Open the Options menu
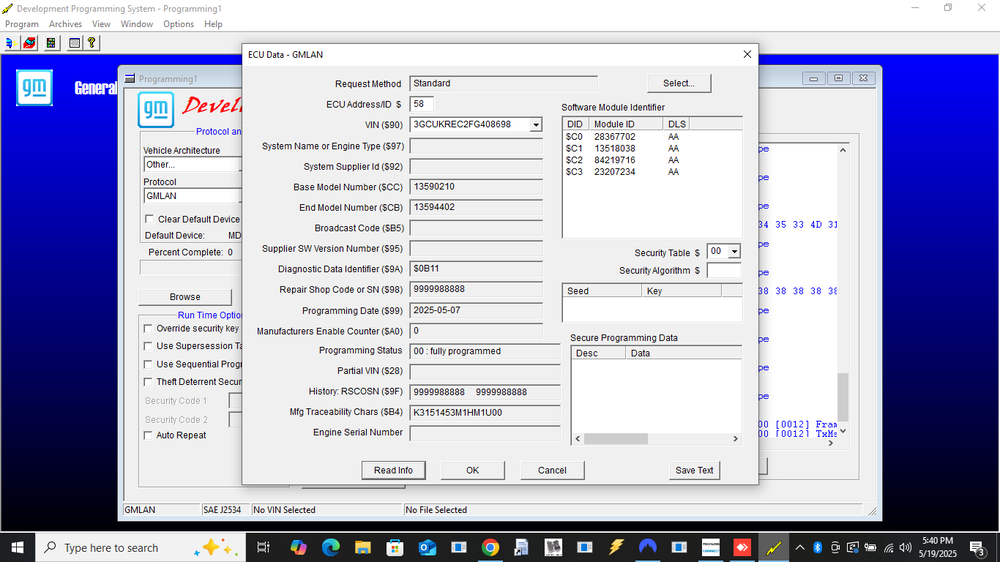This screenshot has width=1000, height=562. tap(178, 24)
